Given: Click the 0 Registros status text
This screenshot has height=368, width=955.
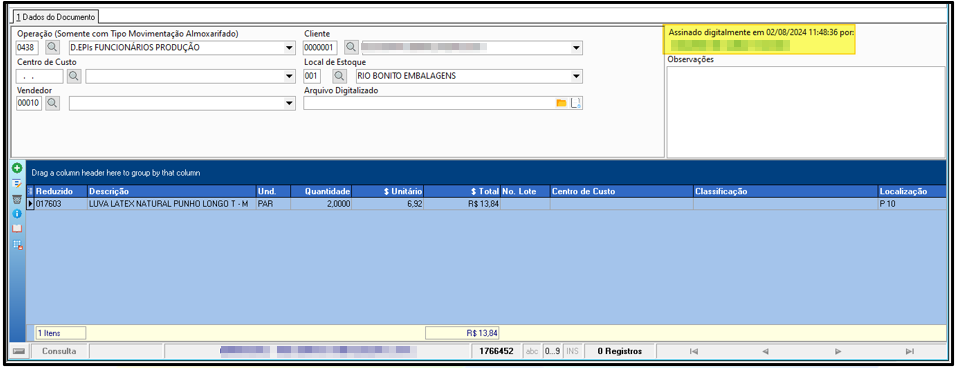Looking at the screenshot, I should point(619,352).
